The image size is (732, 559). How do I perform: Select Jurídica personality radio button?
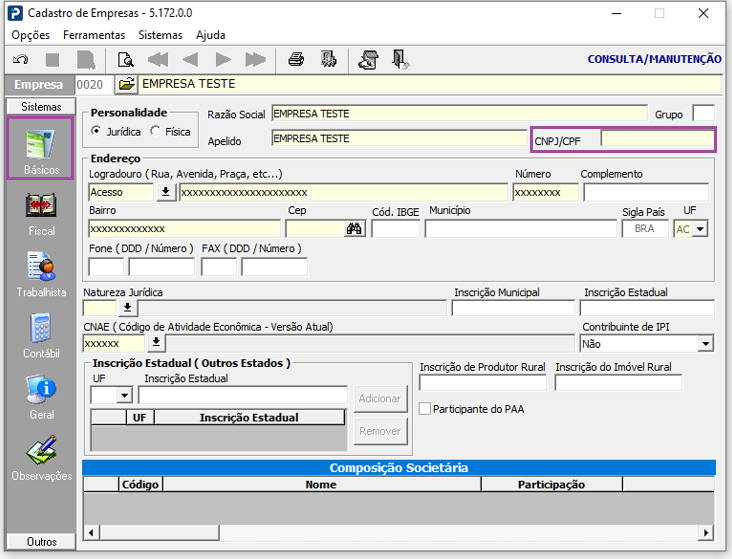(96, 131)
